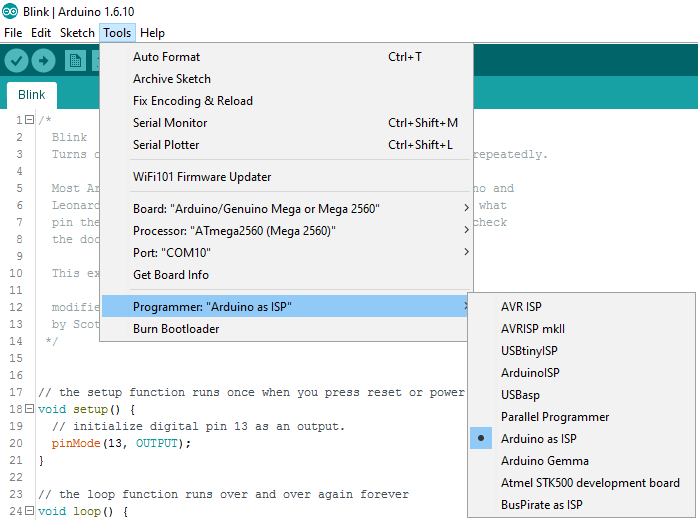
Task: Click the Arduino logo in title bar
Action: coord(9,10)
